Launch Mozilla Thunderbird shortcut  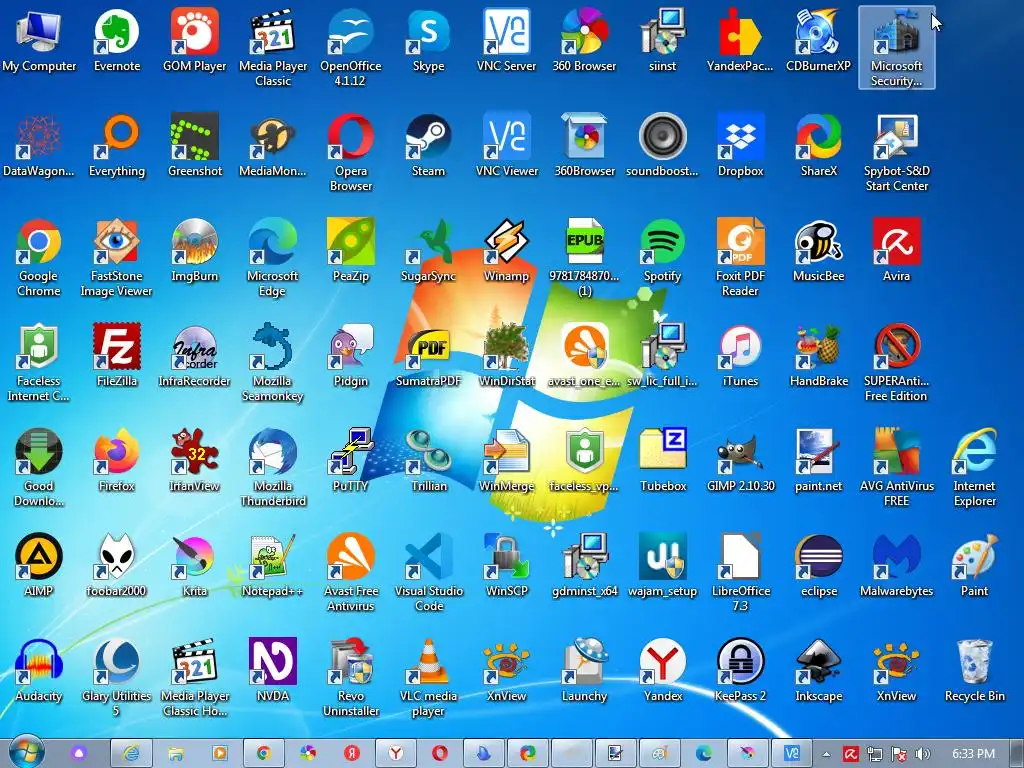[272, 469]
